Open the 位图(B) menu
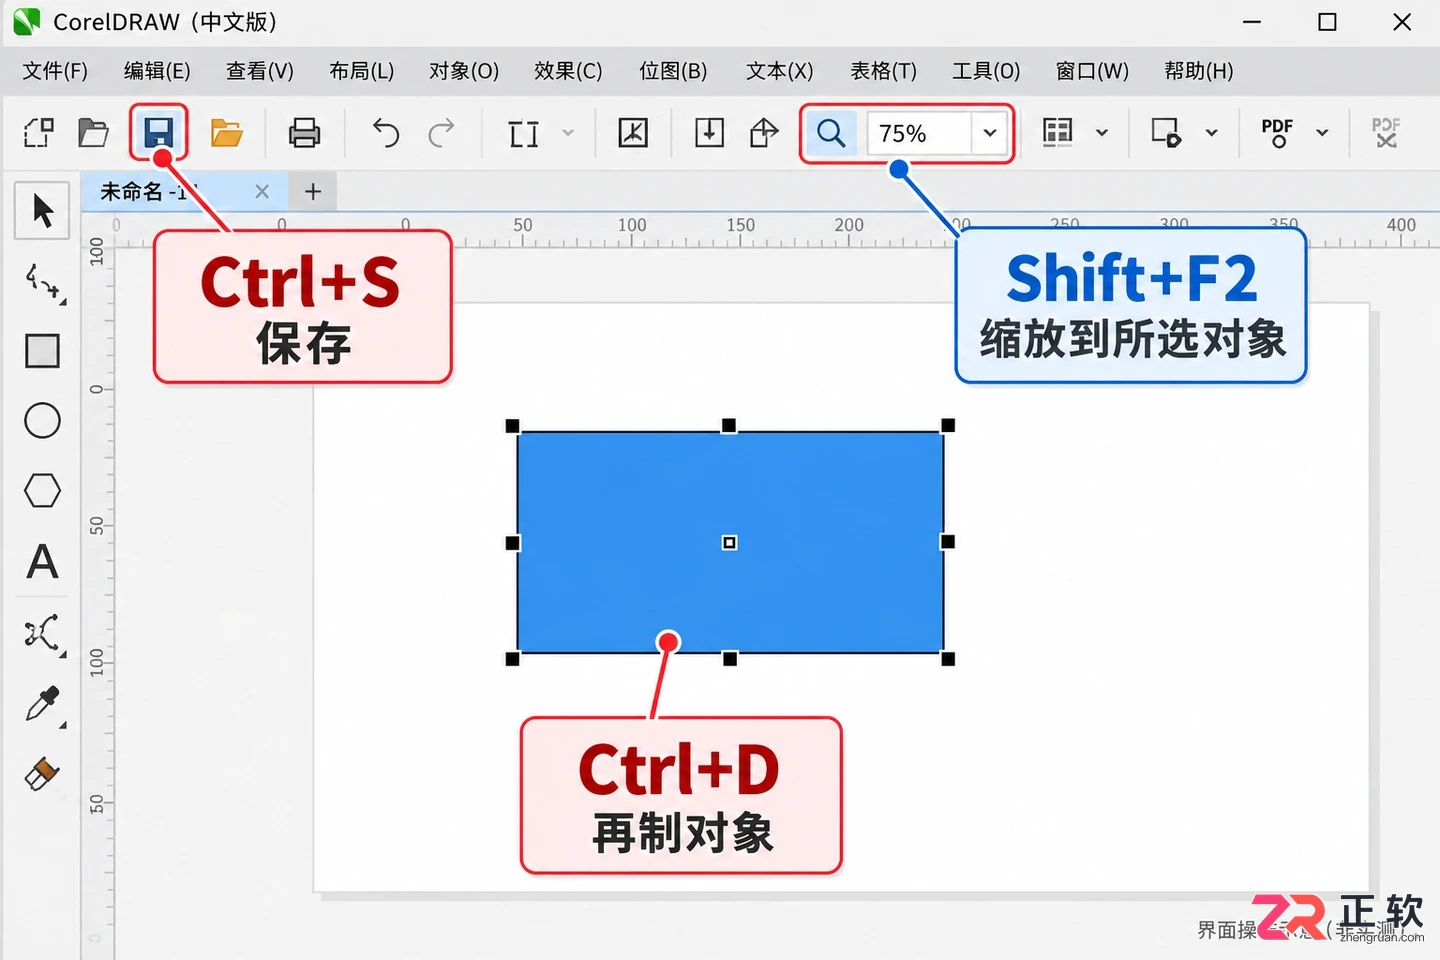This screenshot has width=1440, height=960. point(673,71)
